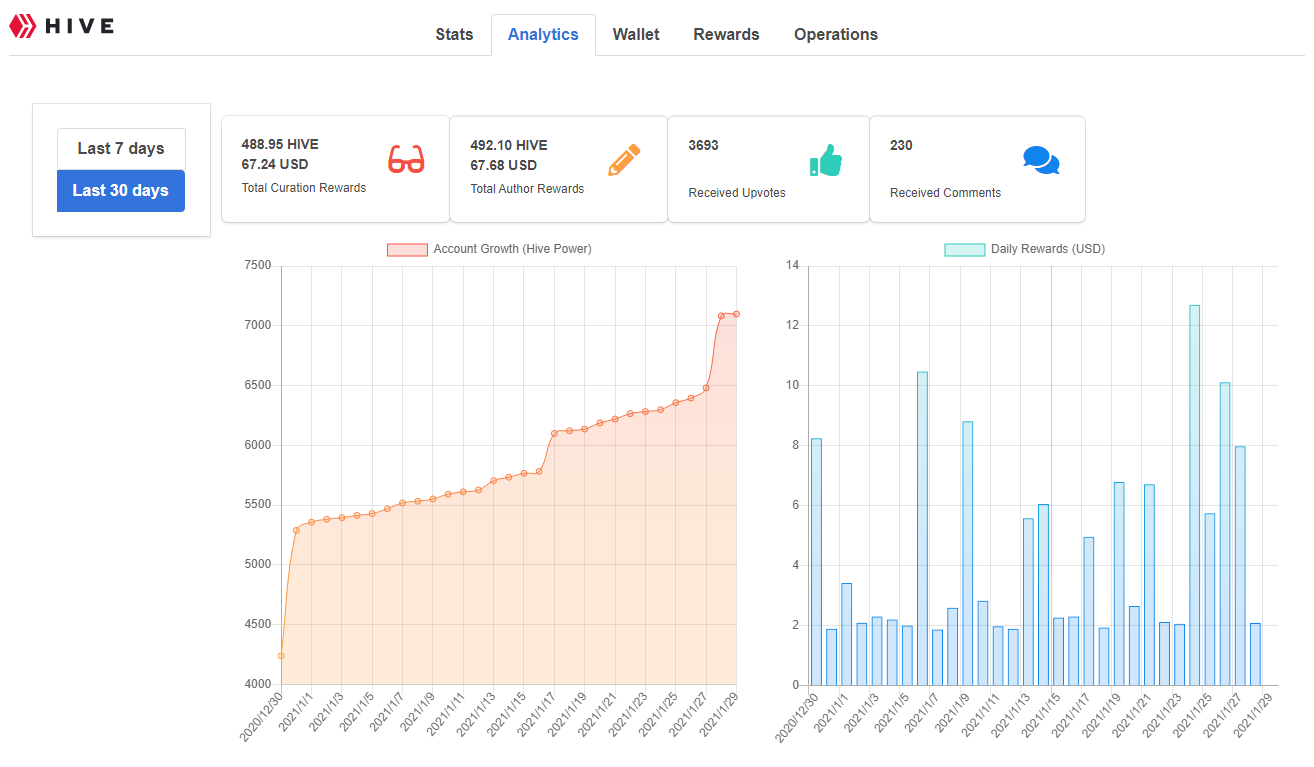Click the Daily Rewards (USD) legend label
The width and height of the screenshot is (1314, 767).
pos(1048,249)
